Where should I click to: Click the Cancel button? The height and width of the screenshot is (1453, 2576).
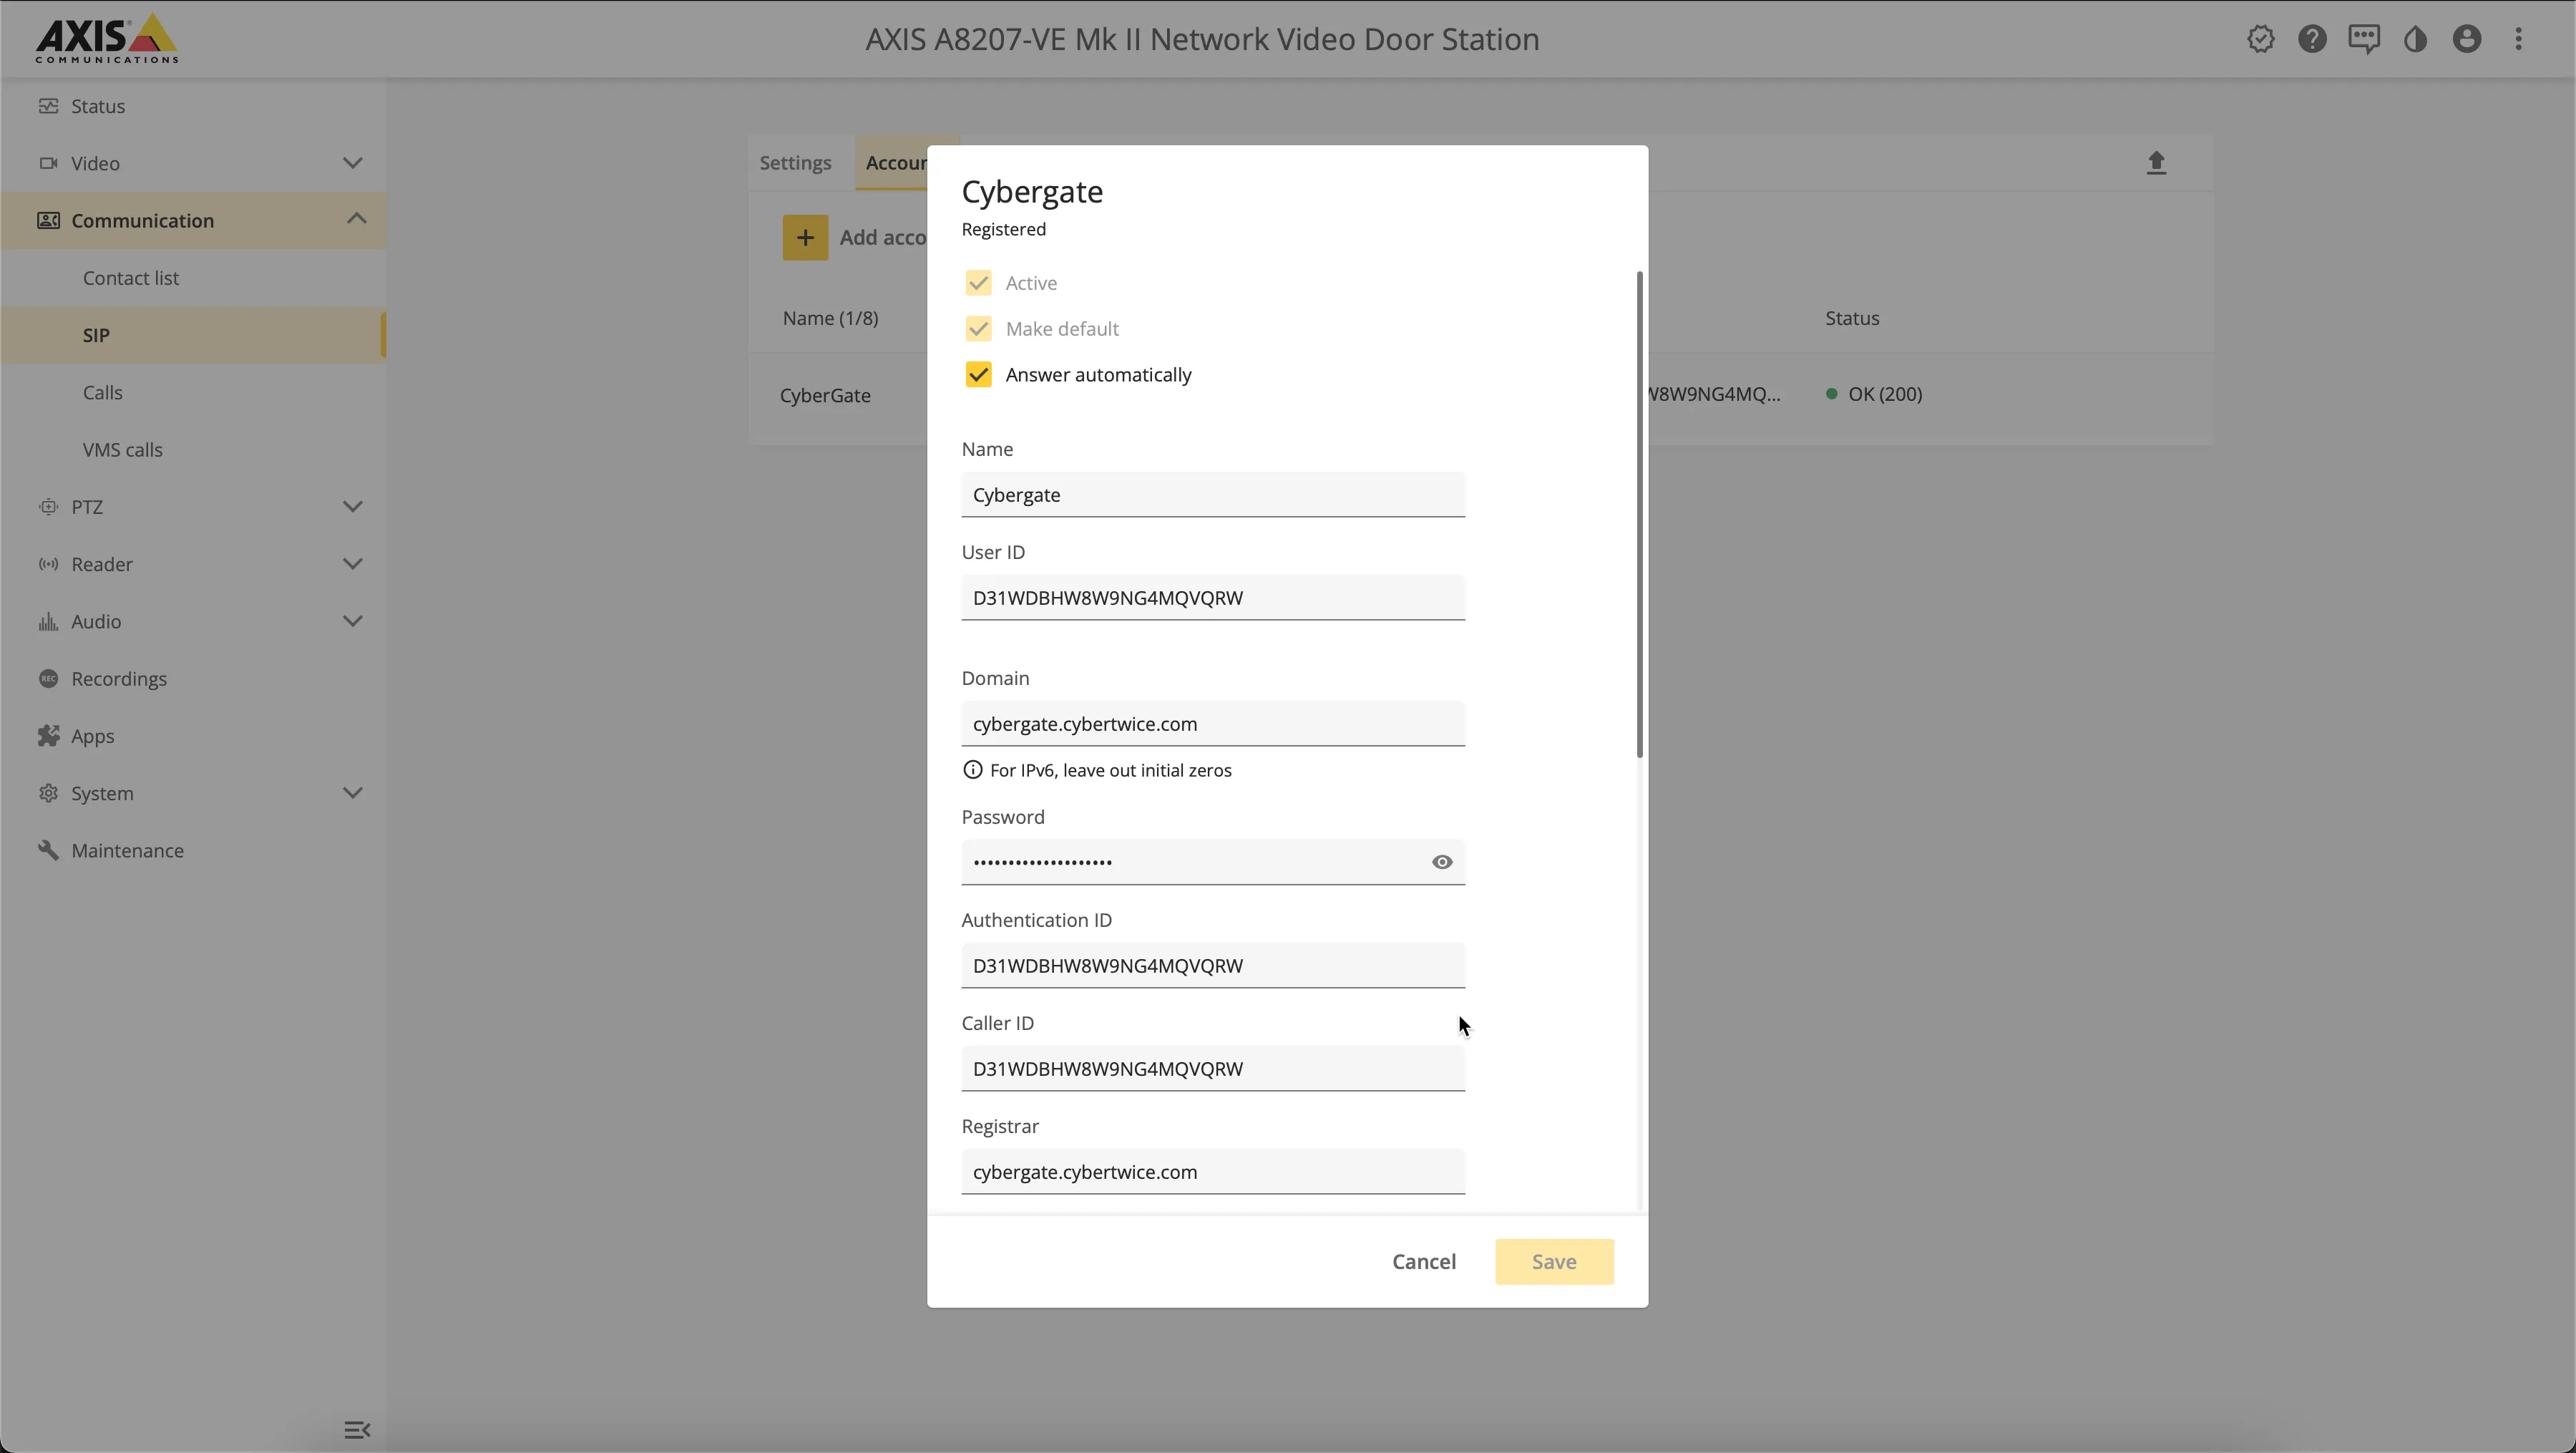1424,1262
